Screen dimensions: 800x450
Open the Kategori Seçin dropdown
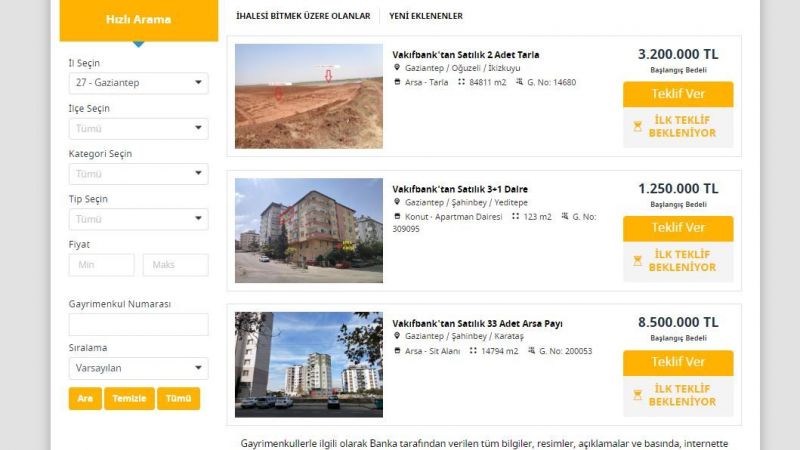[x=138, y=174]
